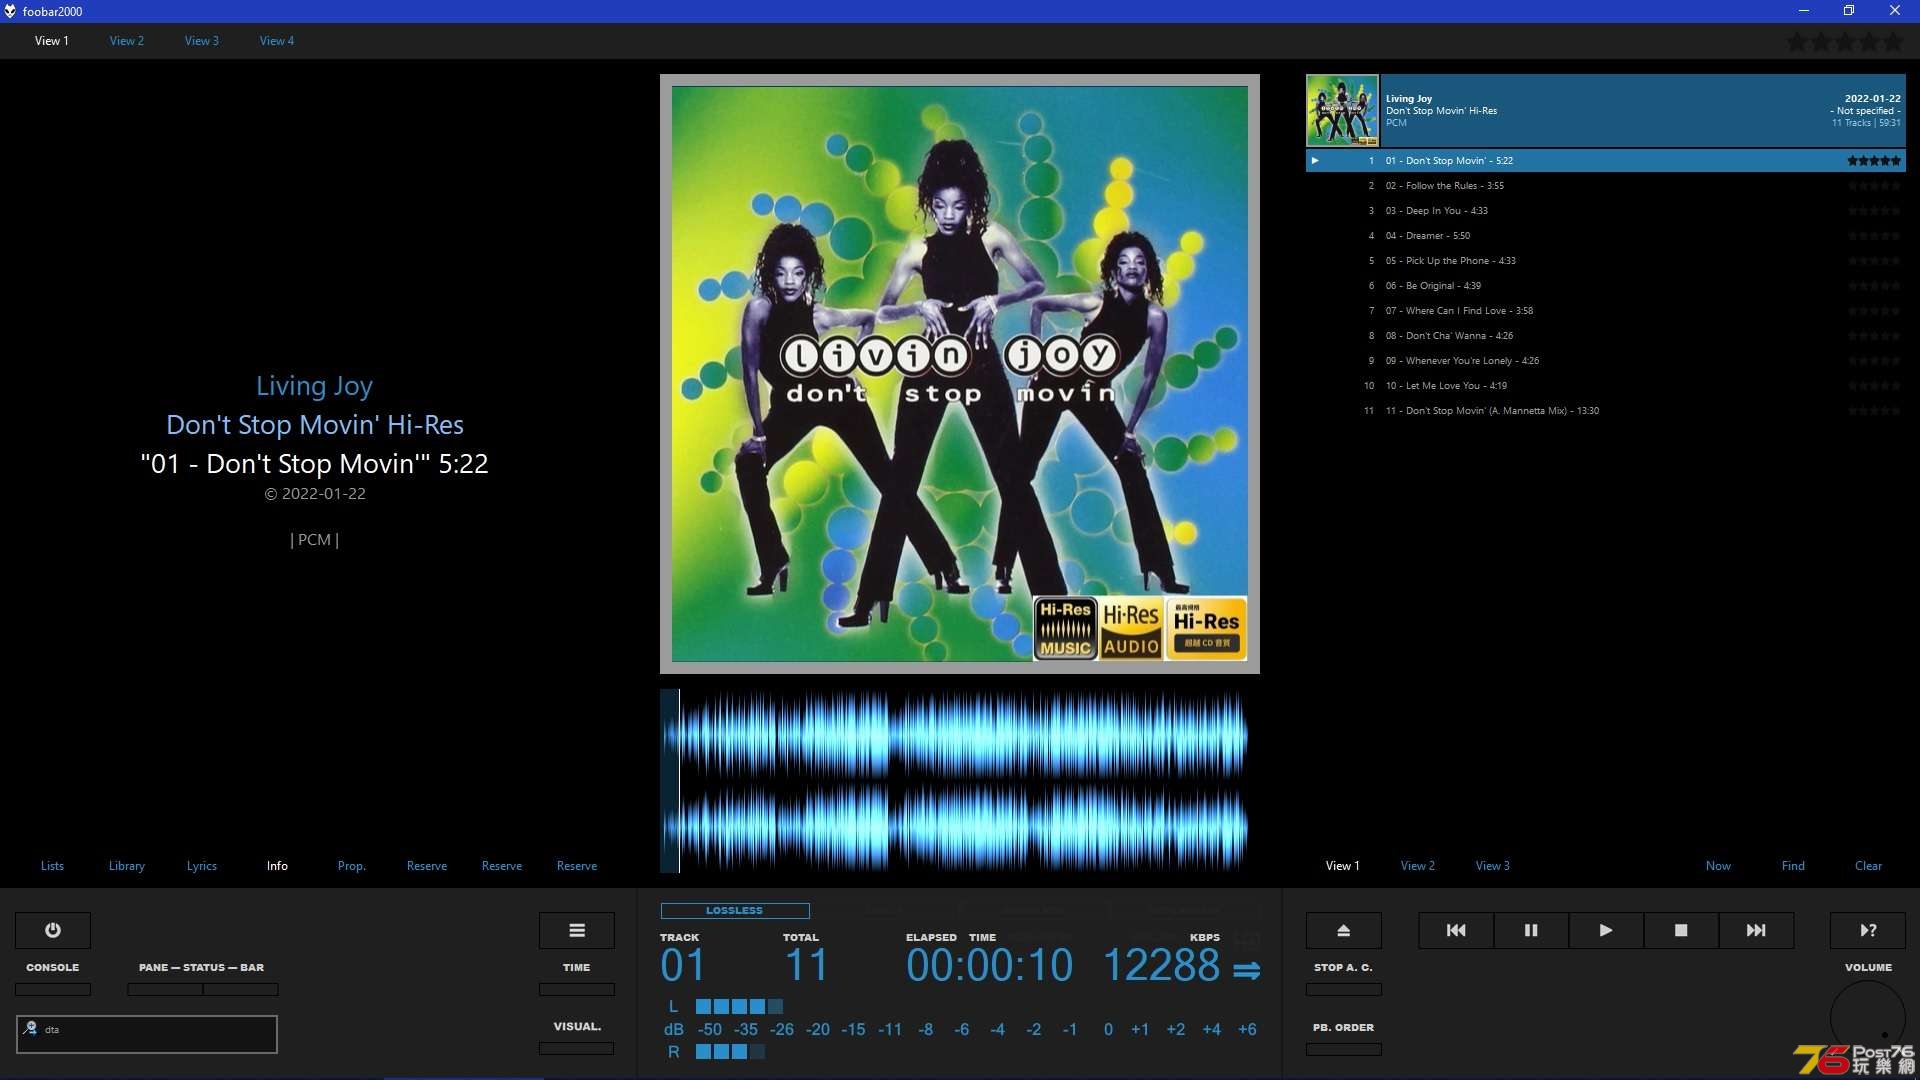
Task: Select View 3 below the playlist panel
Action: [1493, 866]
